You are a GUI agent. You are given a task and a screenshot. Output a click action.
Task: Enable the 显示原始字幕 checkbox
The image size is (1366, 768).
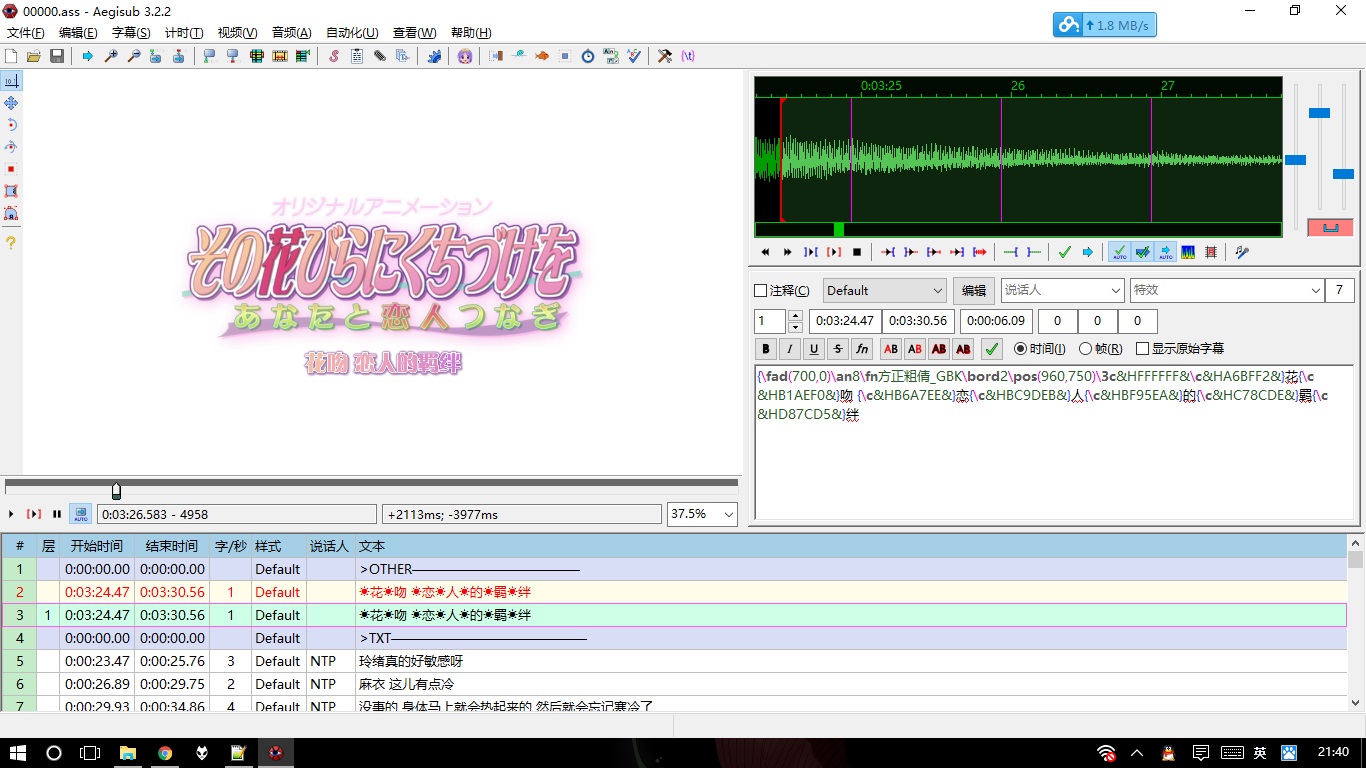pos(1143,349)
